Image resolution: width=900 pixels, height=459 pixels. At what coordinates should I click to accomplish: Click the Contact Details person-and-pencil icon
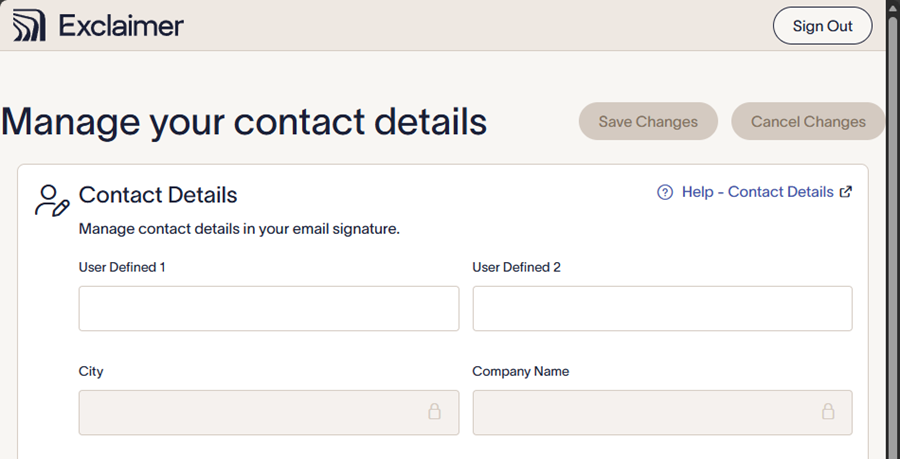tap(51, 200)
